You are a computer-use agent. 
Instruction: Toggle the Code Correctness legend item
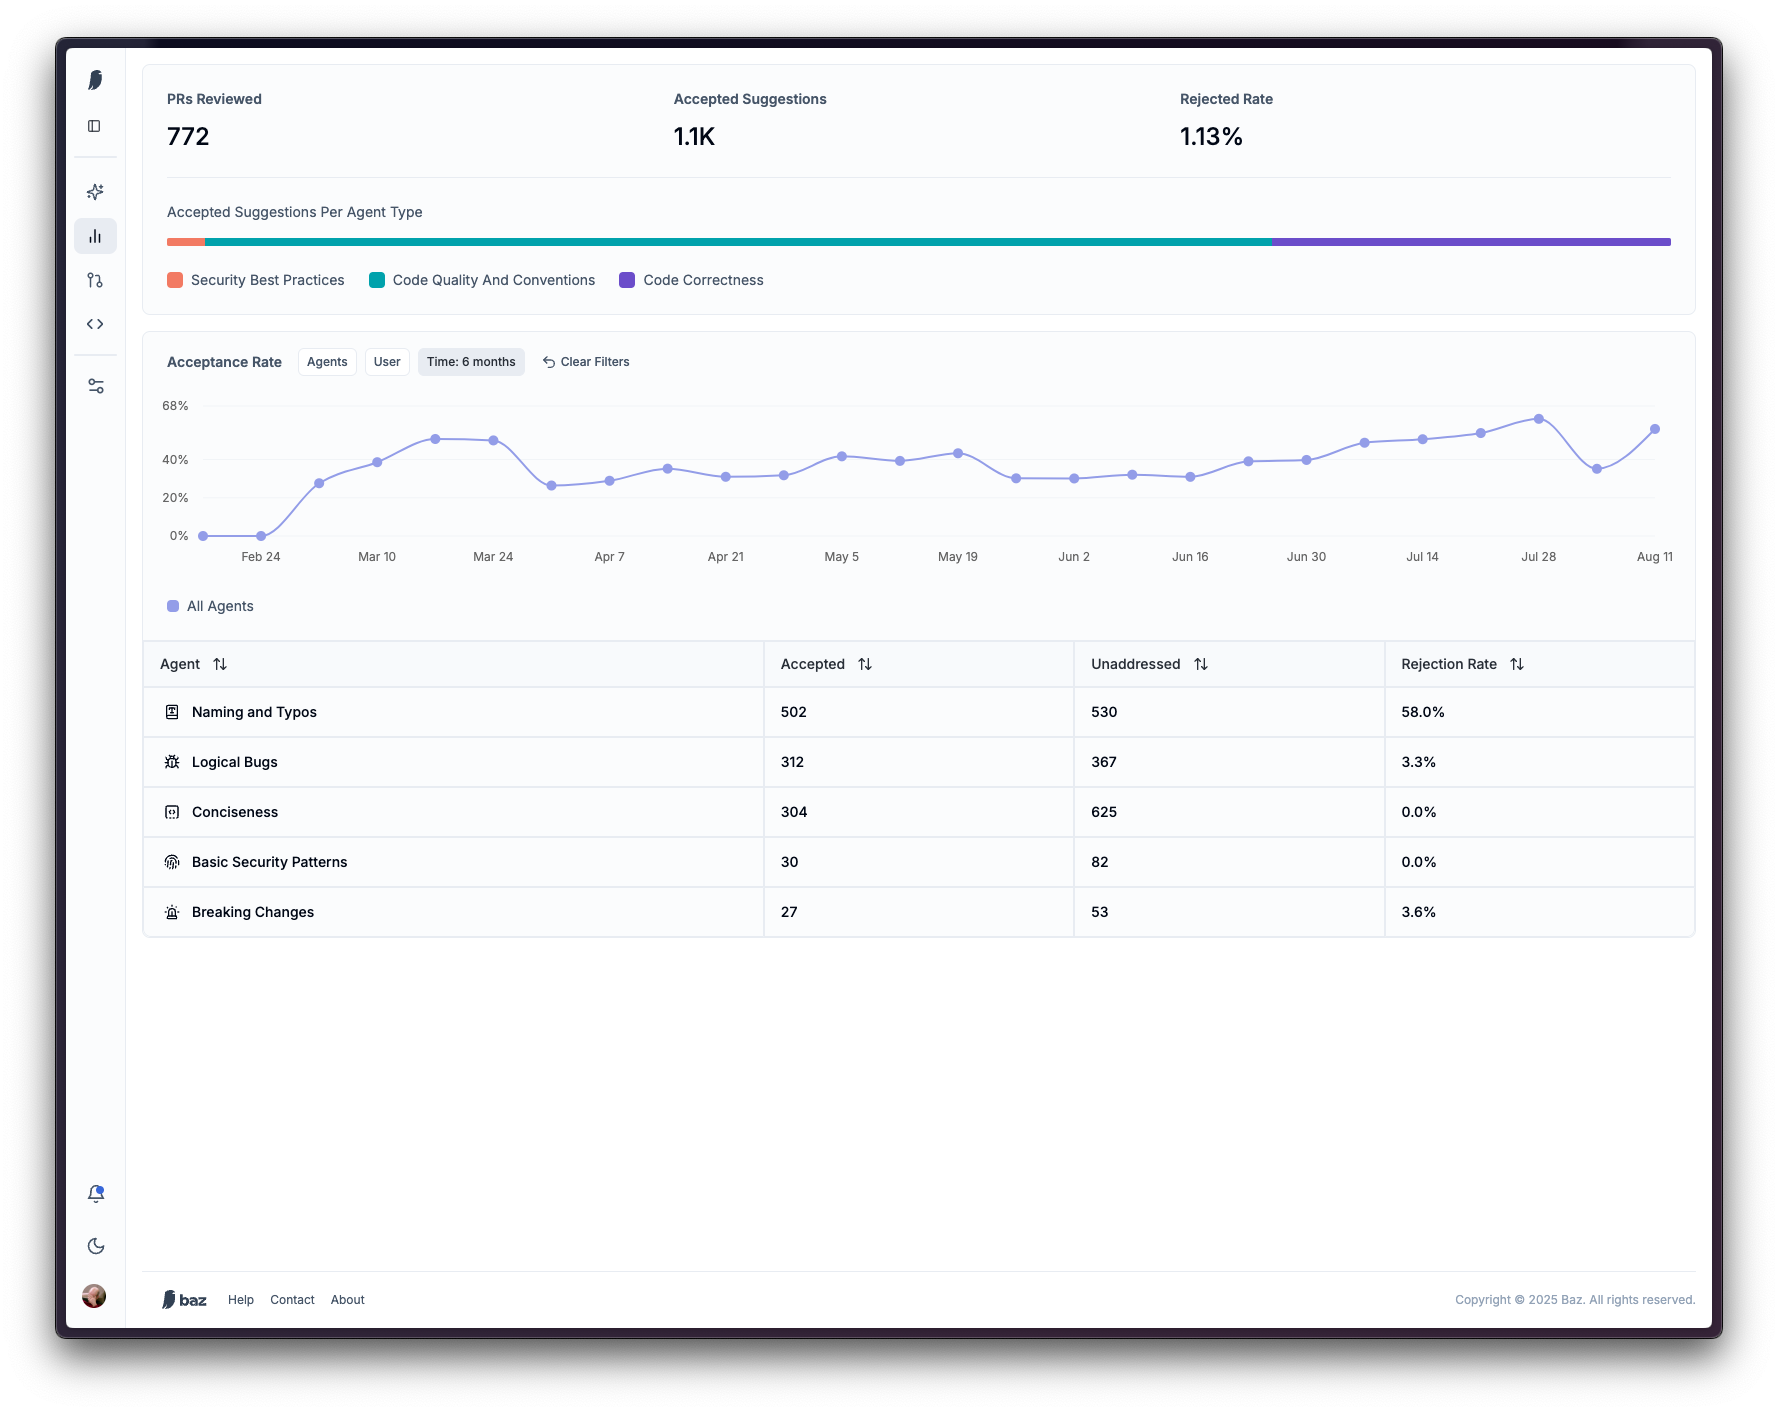tap(691, 280)
